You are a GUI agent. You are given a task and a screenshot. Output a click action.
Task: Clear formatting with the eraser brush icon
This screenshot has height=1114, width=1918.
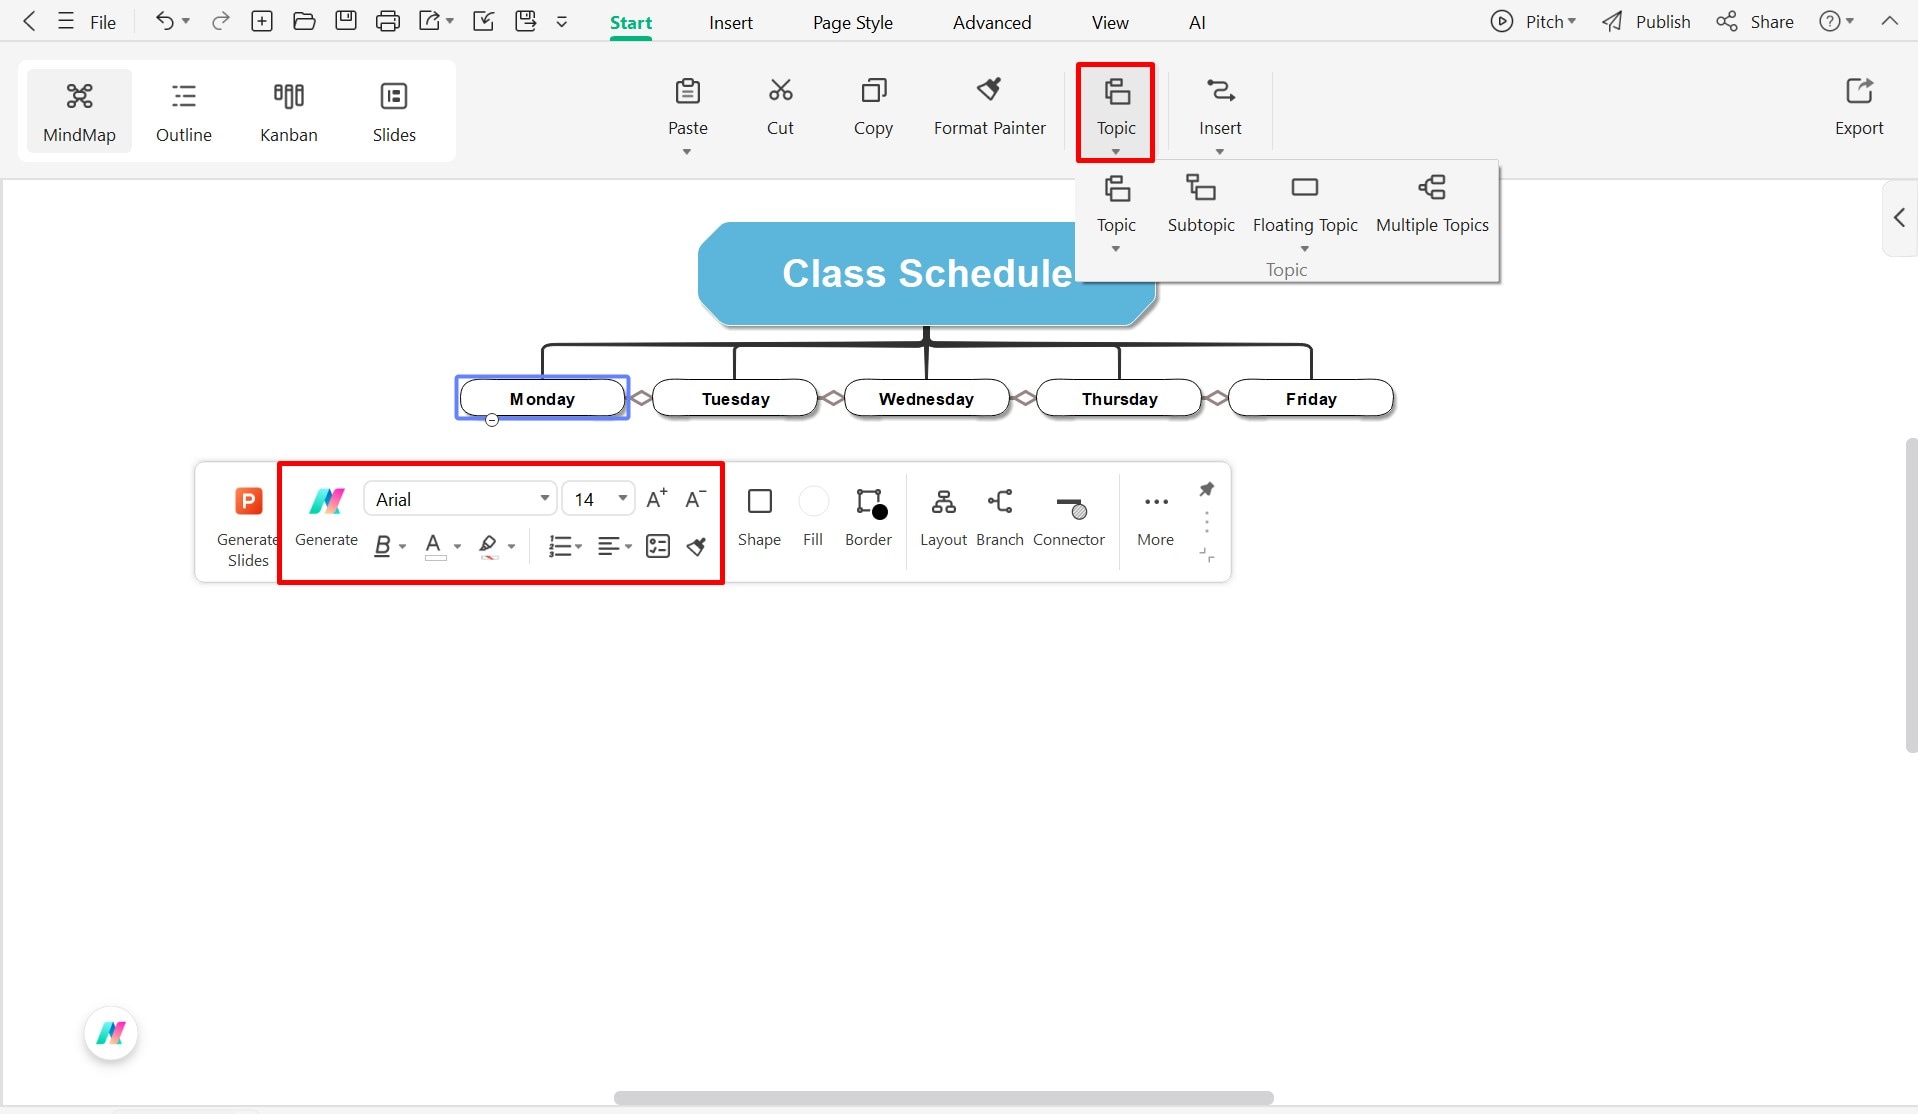tap(697, 546)
